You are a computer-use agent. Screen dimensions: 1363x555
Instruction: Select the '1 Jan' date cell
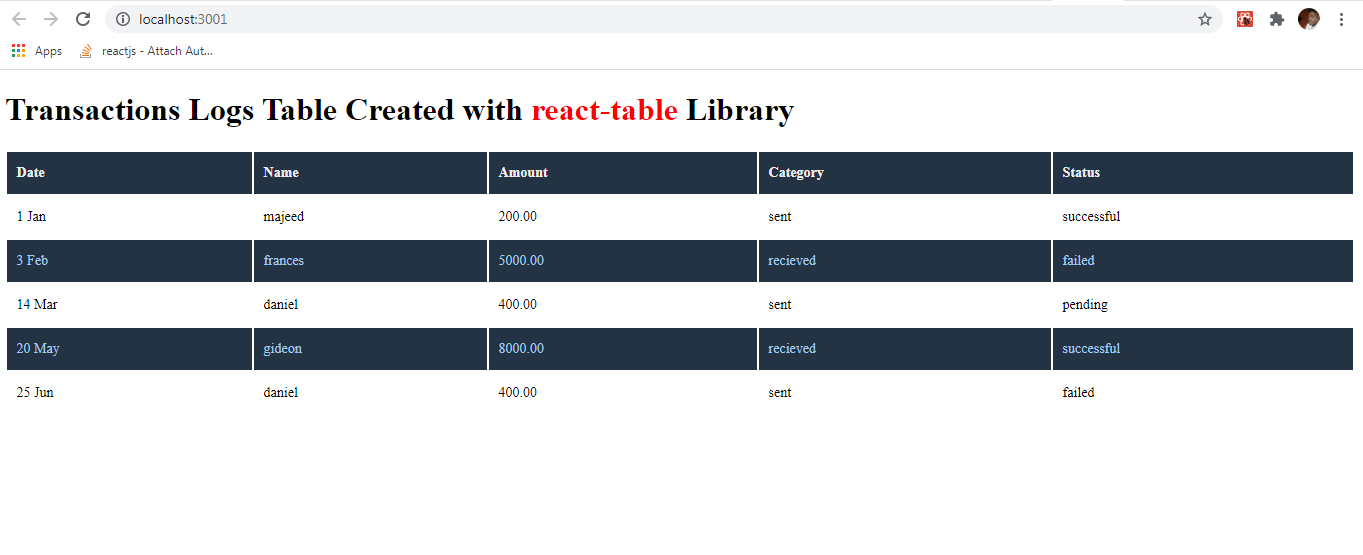(130, 217)
